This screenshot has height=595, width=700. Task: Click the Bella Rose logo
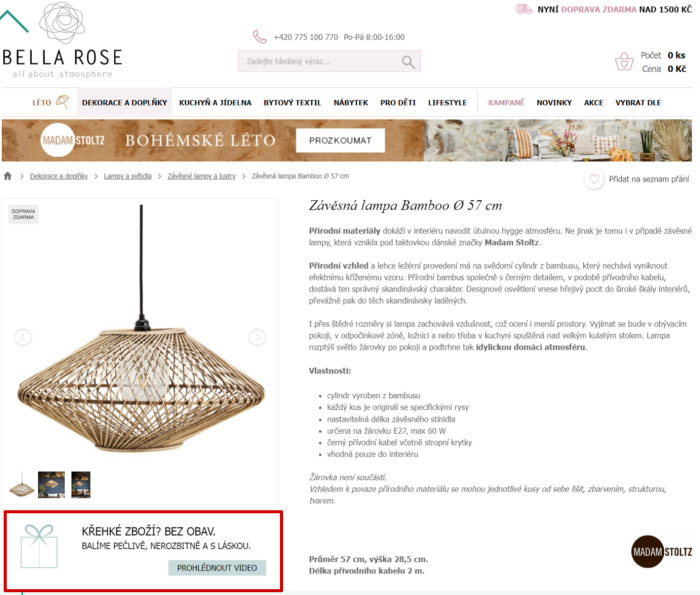click(62, 41)
